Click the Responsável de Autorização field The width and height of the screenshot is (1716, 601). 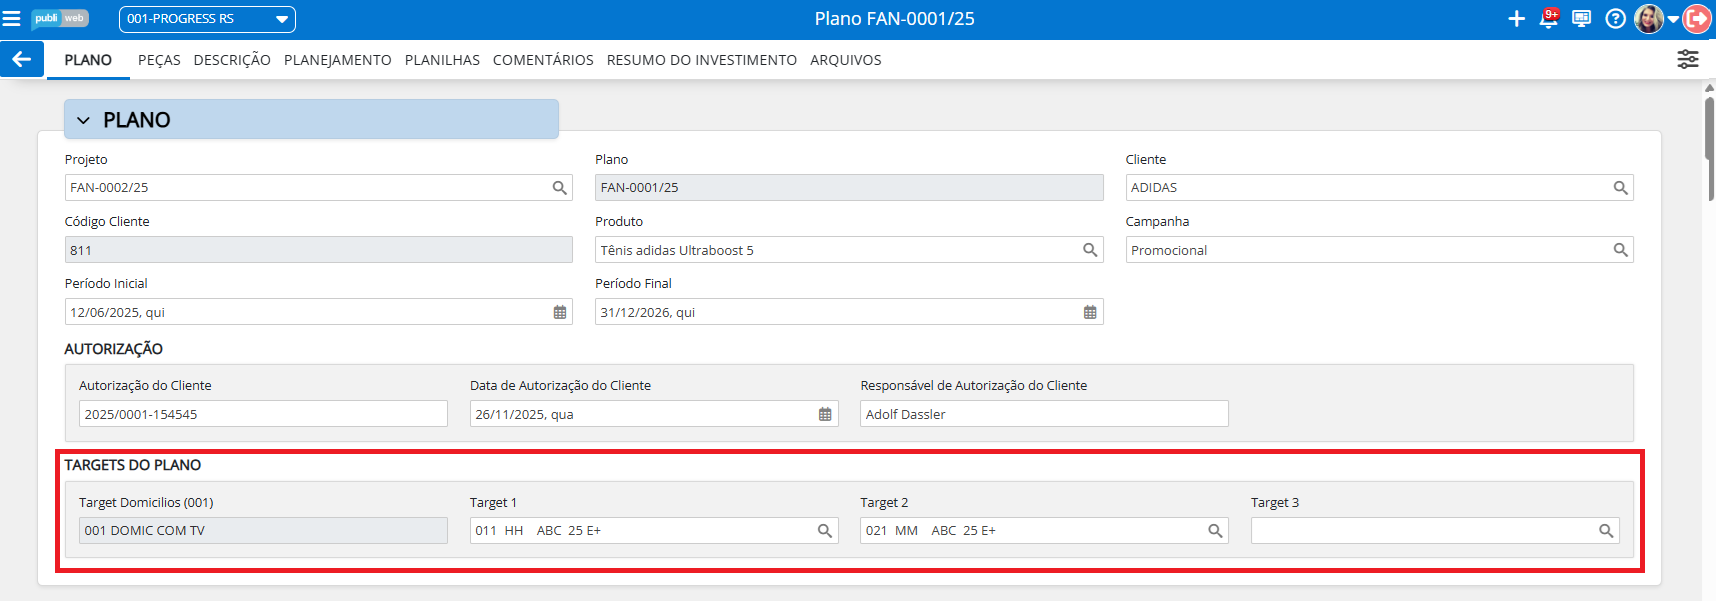[x=1043, y=414]
